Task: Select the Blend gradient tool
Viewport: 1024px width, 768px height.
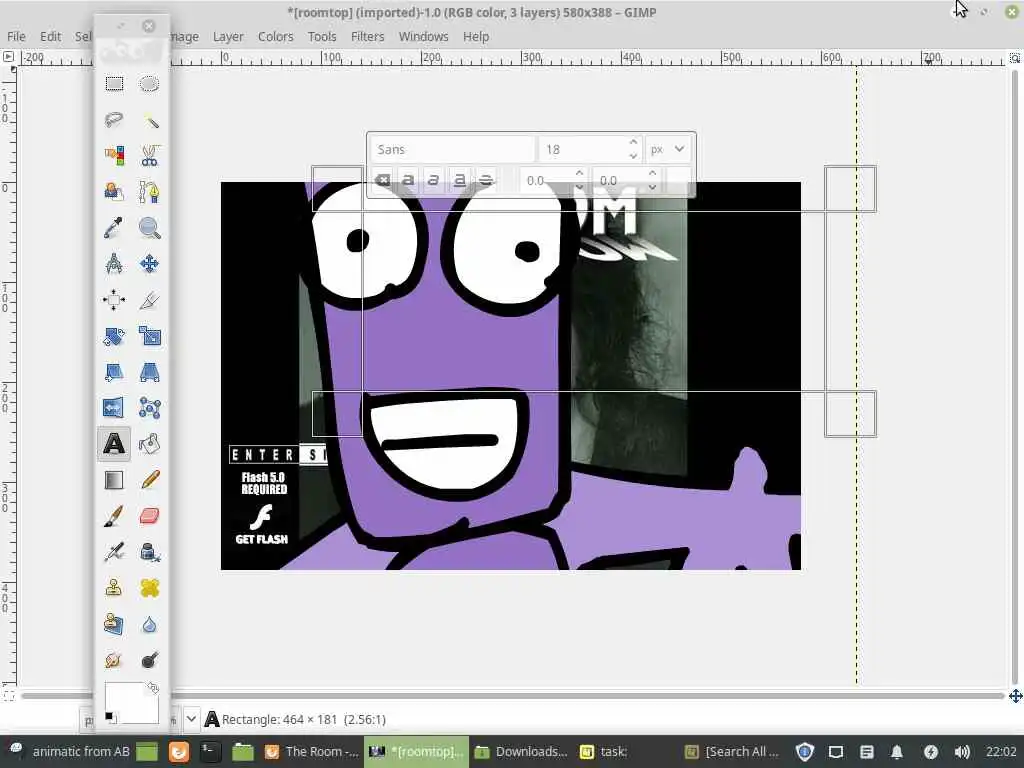Action: [x=114, y=480]
